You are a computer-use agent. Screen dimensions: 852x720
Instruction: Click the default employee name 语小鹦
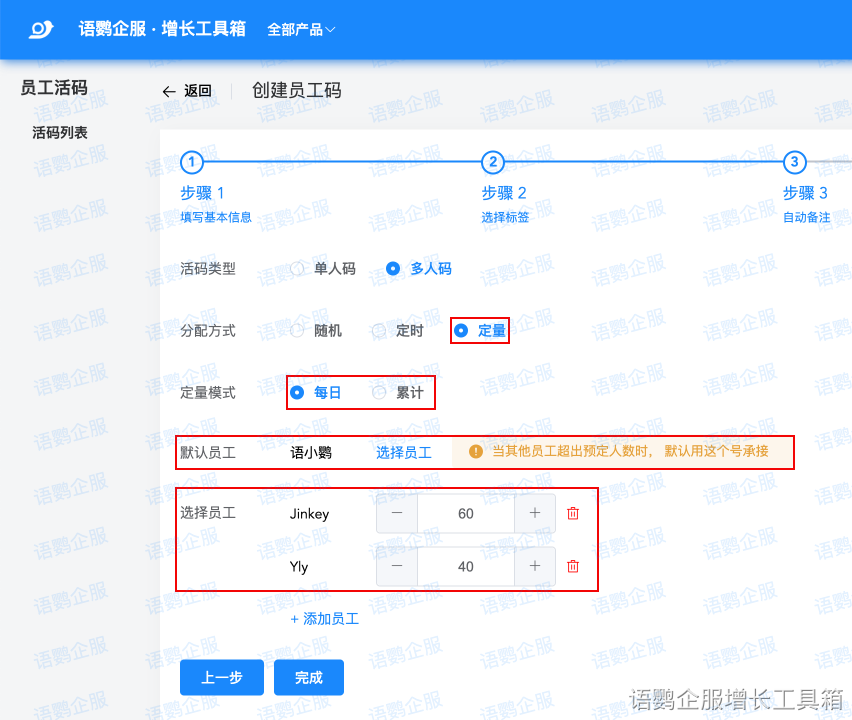[311, 453]
